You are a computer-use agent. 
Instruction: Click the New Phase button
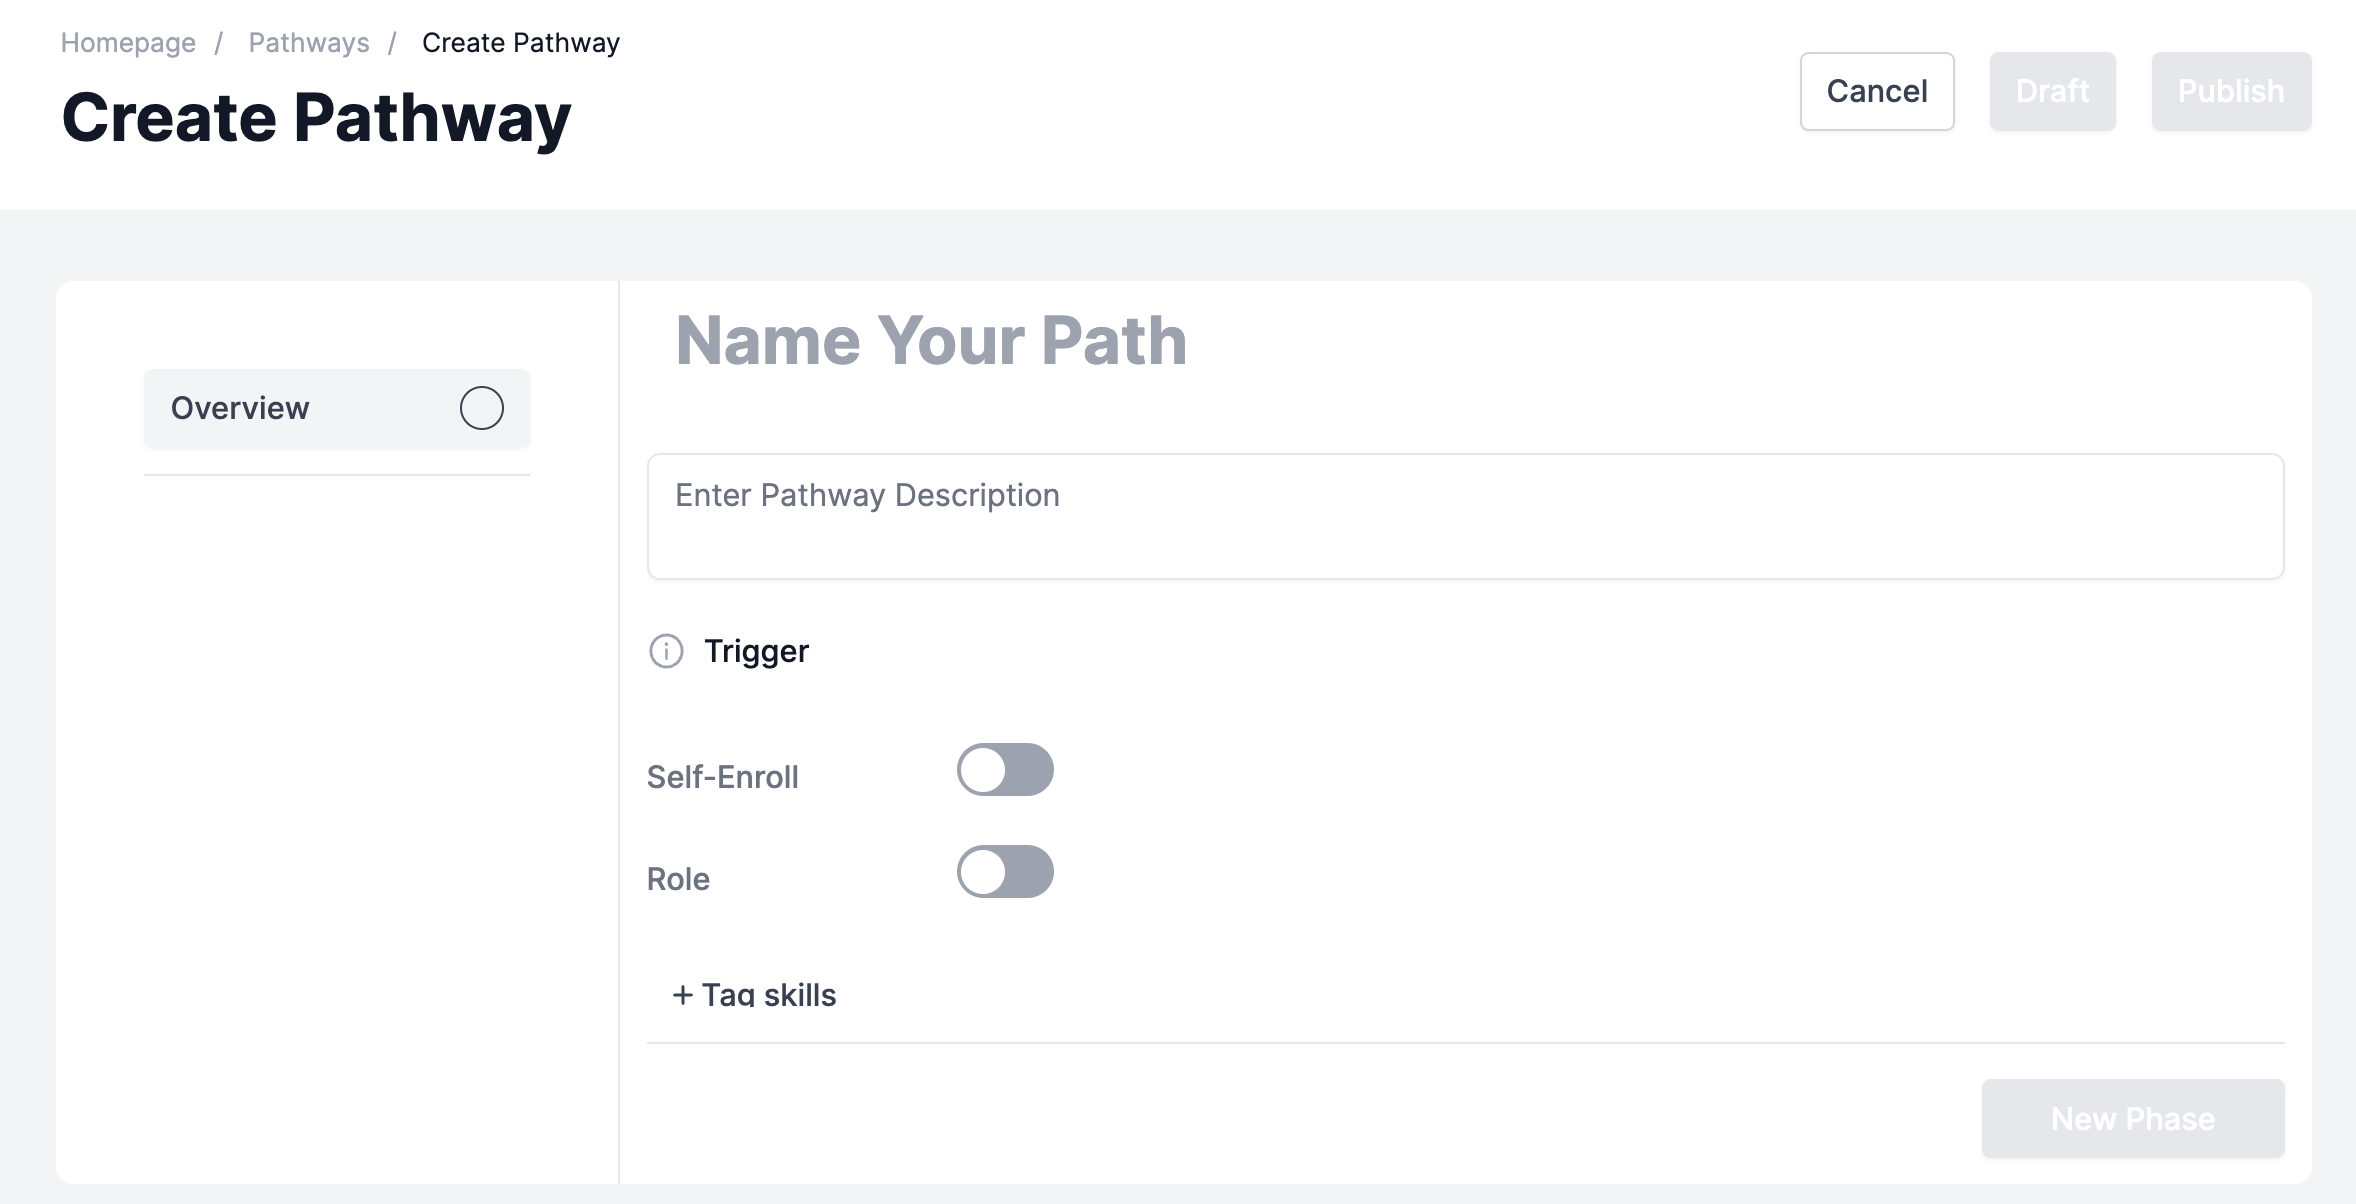pyautogui.click(x=2131, y=1118)
